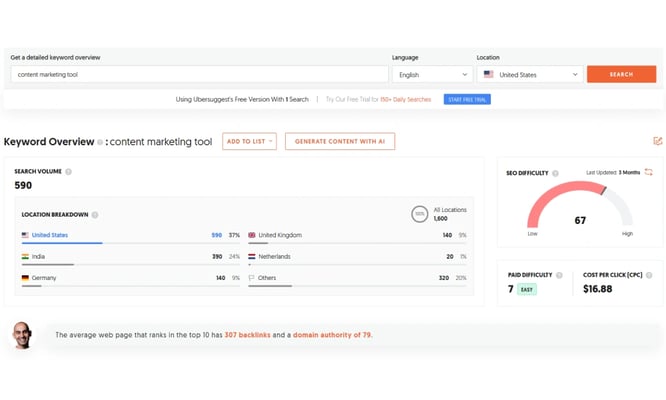Click the refresh icon next to Last Updated
The image size is (666, 400).
(649, 172)
